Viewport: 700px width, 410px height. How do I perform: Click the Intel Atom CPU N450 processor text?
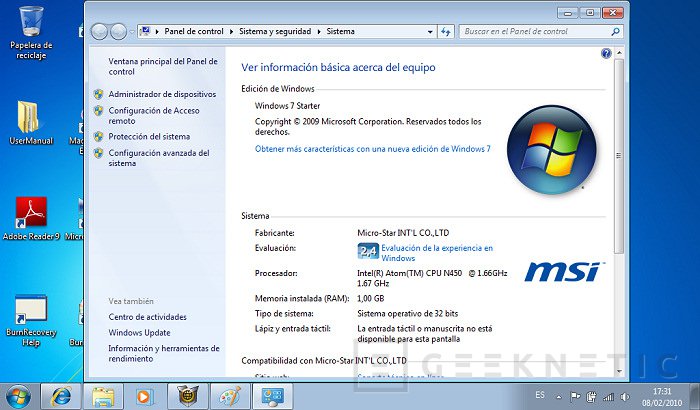click(432, 278)
